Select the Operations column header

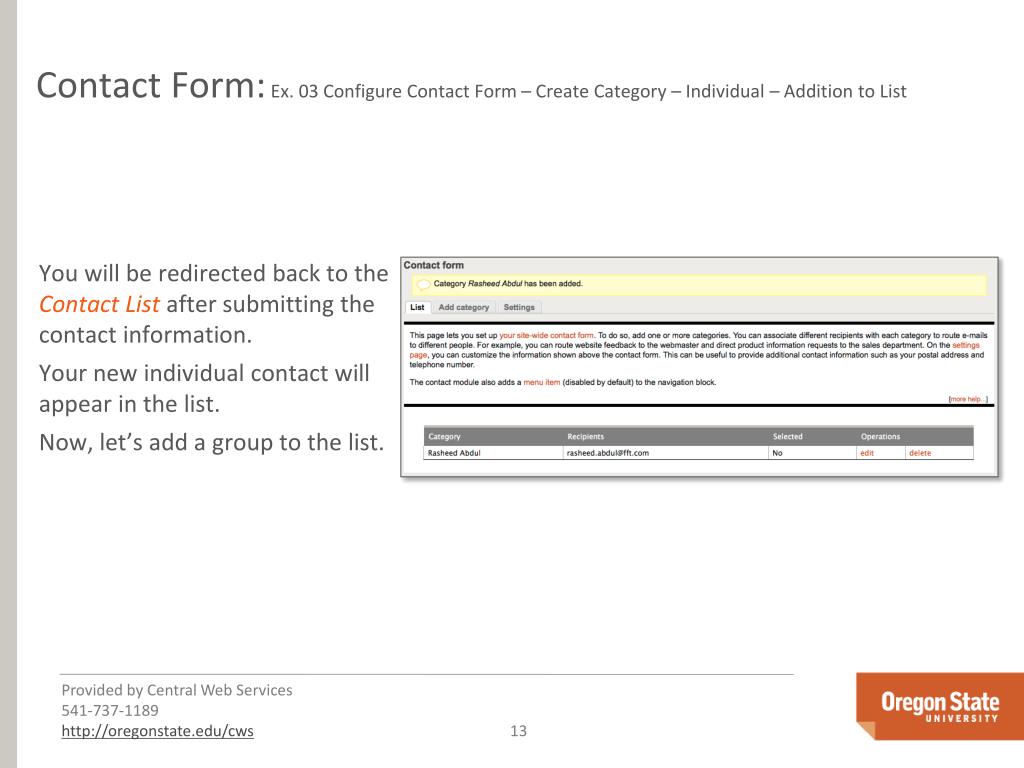tap(880, 437)
